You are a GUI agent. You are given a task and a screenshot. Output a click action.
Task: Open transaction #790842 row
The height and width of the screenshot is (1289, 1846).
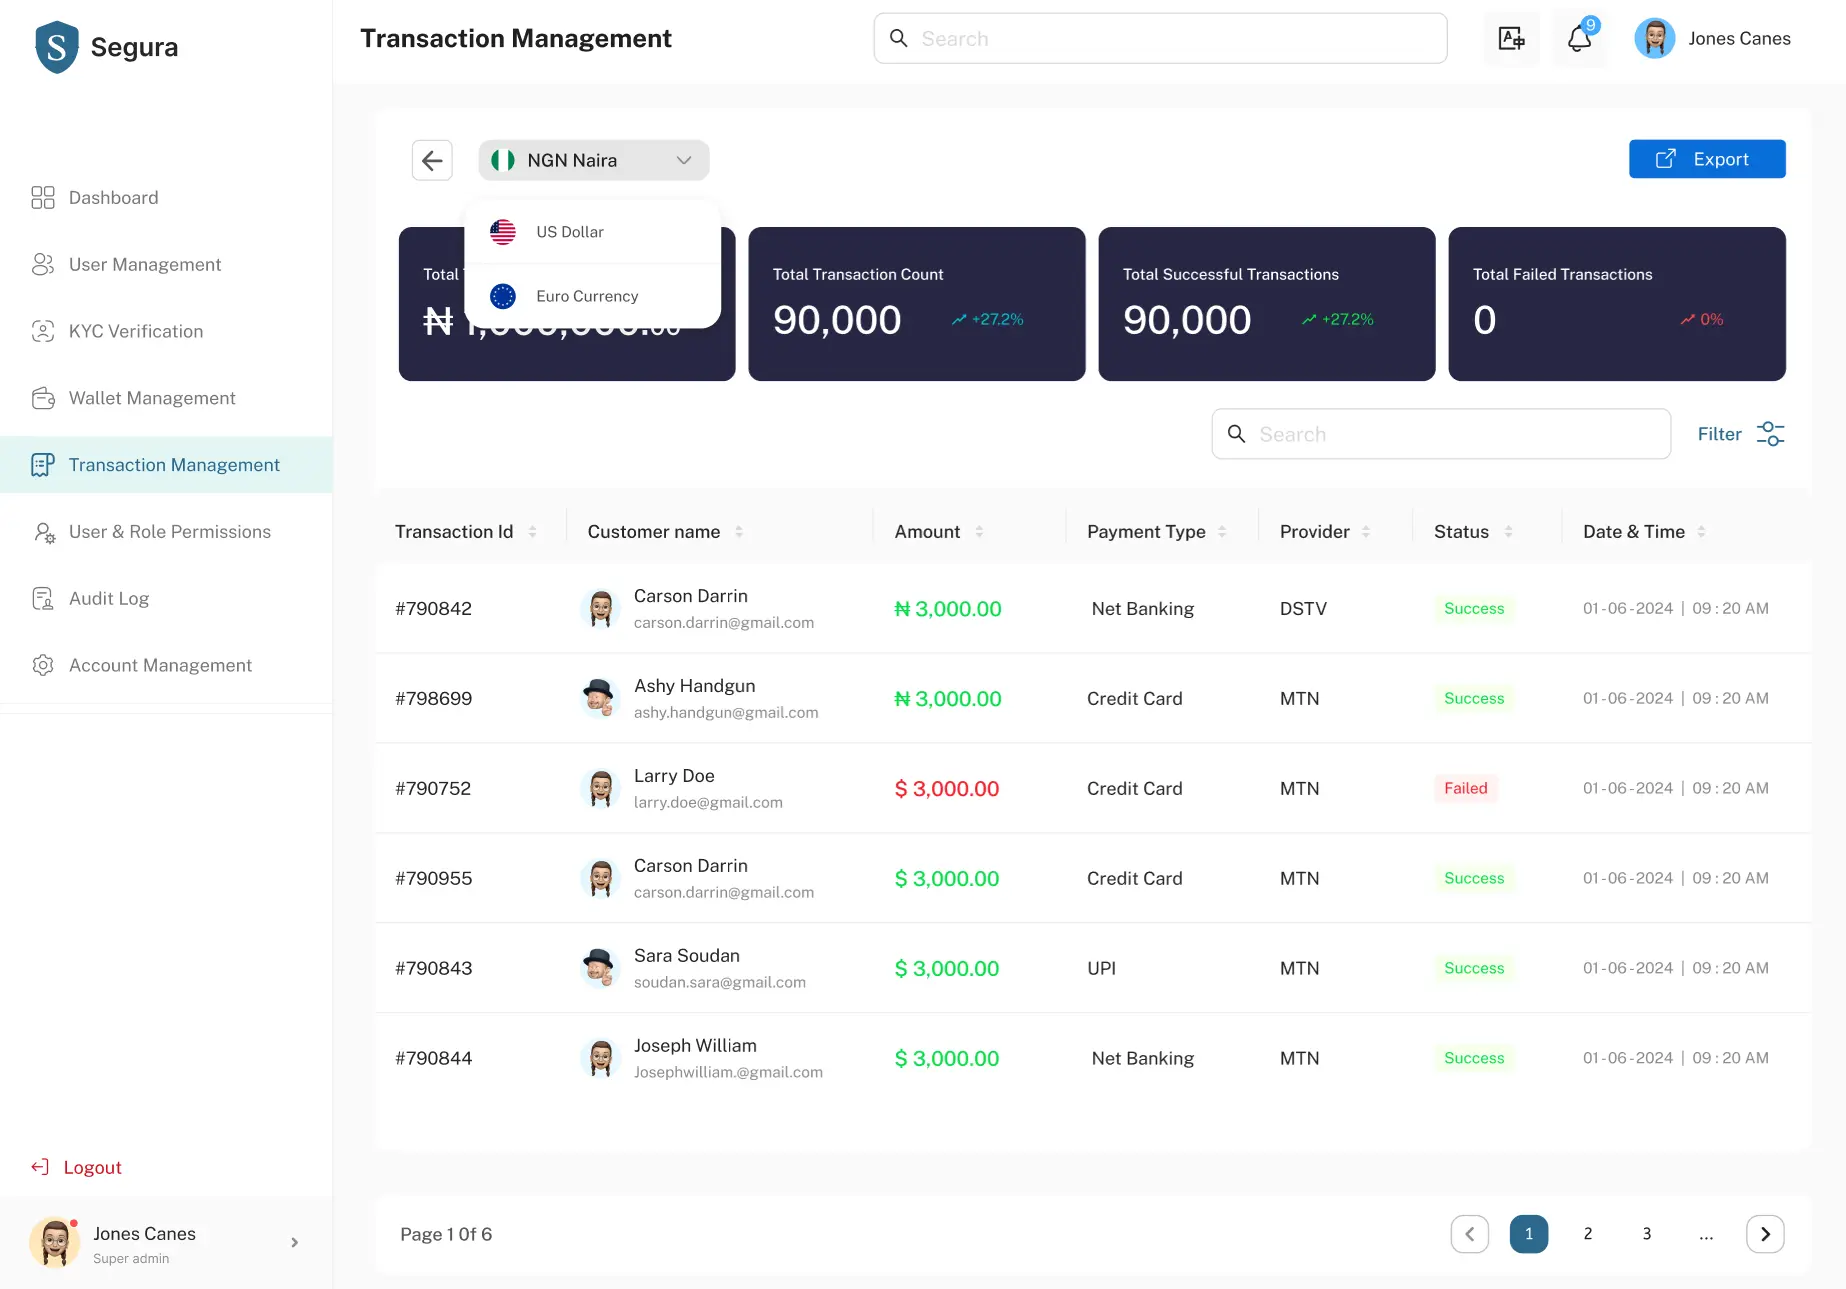(x=1093, y=608)
